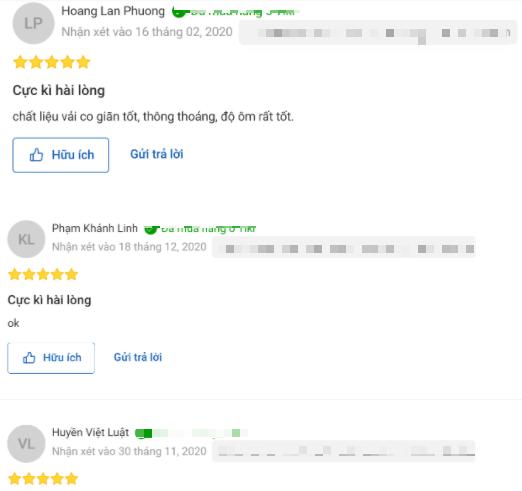This screenshot has height=491, width=522.
Task: Click the VL avatar of Huyền Việt Luật
Action: pos(26,444)
